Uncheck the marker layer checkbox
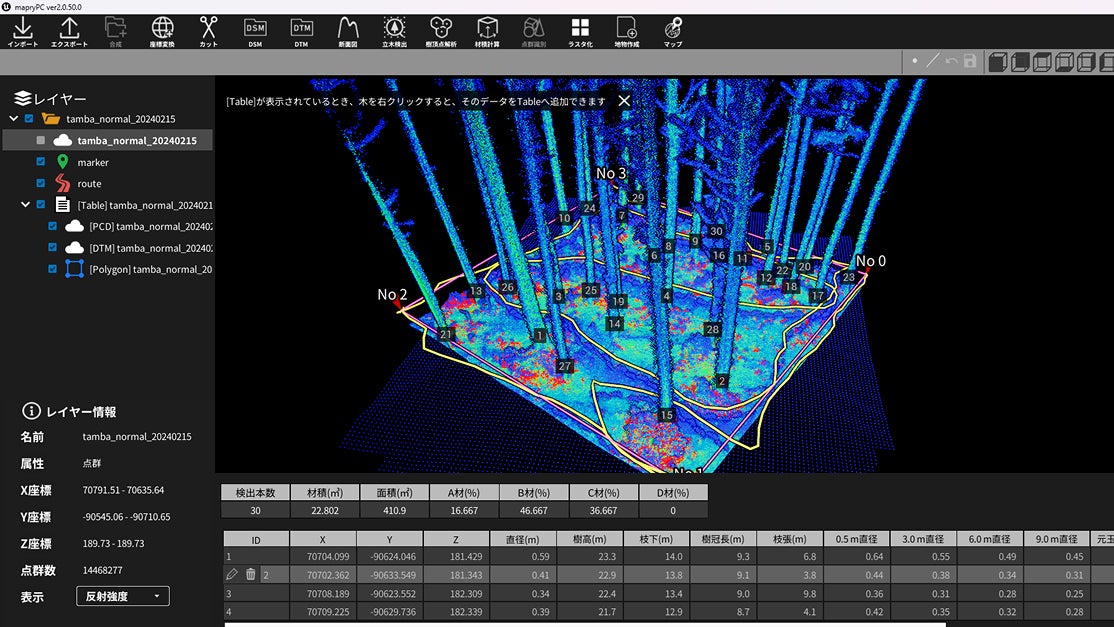 [x=41, y=162]
